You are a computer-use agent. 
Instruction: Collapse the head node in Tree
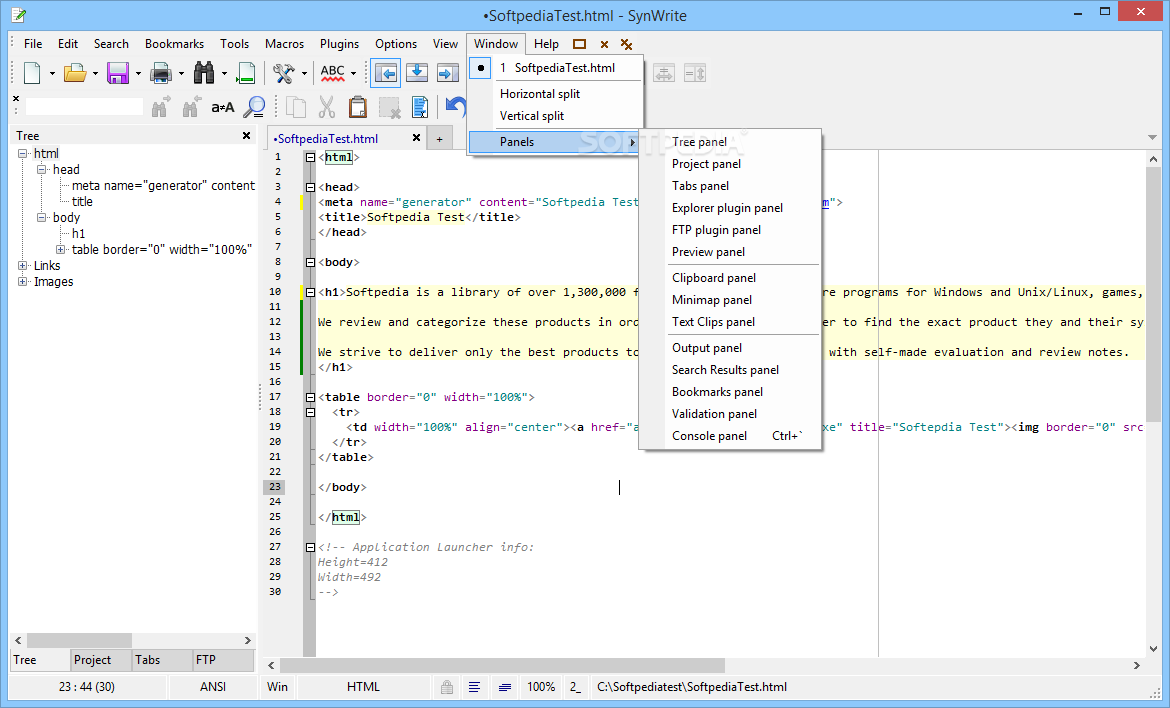(x=42, y=170)
